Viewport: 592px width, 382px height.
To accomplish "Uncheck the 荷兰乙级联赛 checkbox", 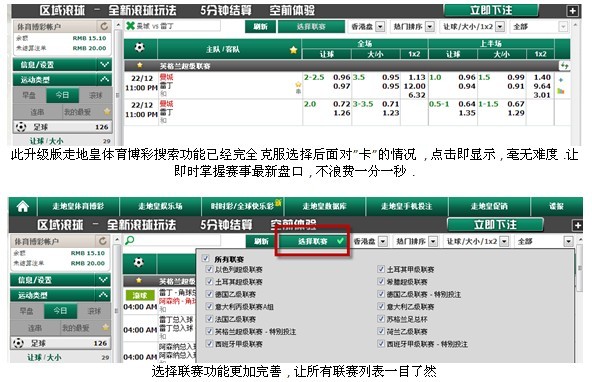I will pos(381,331).
